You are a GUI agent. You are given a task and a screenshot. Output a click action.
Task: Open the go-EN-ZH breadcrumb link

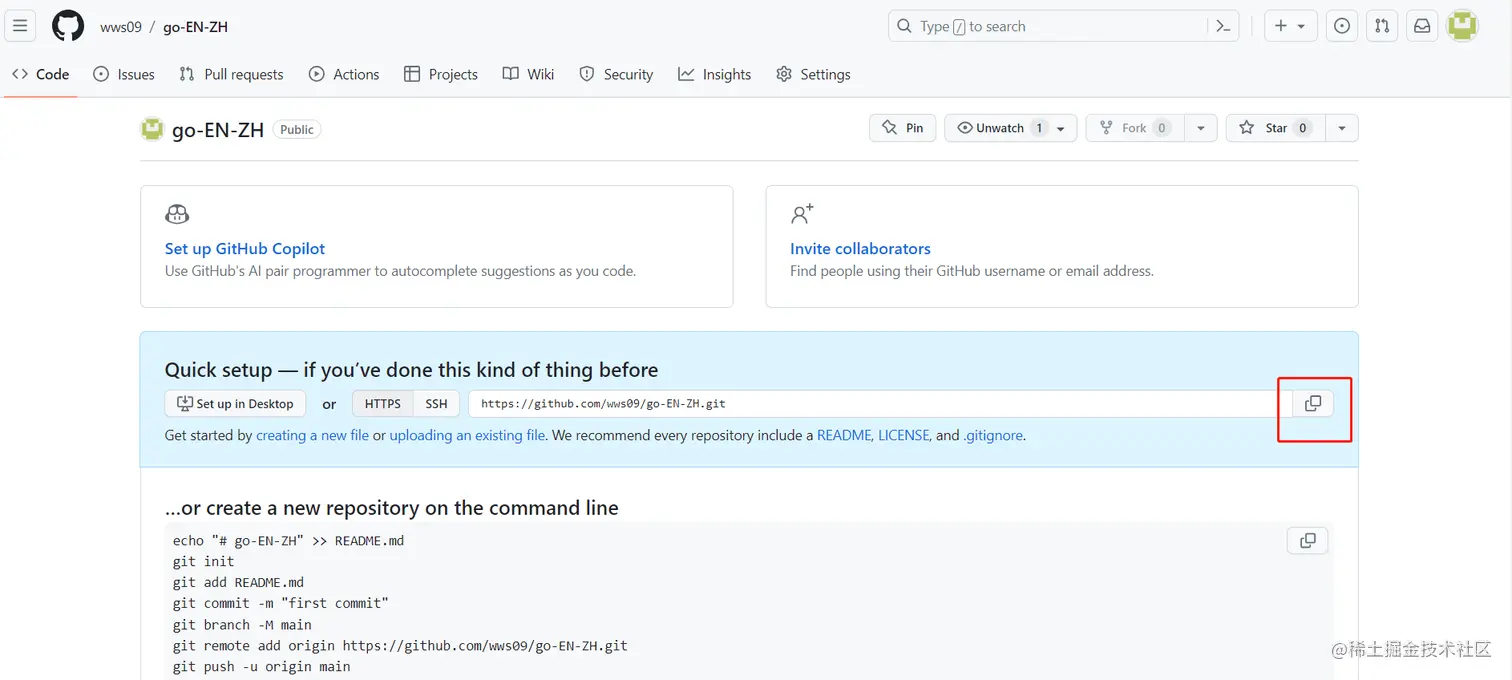196,27
